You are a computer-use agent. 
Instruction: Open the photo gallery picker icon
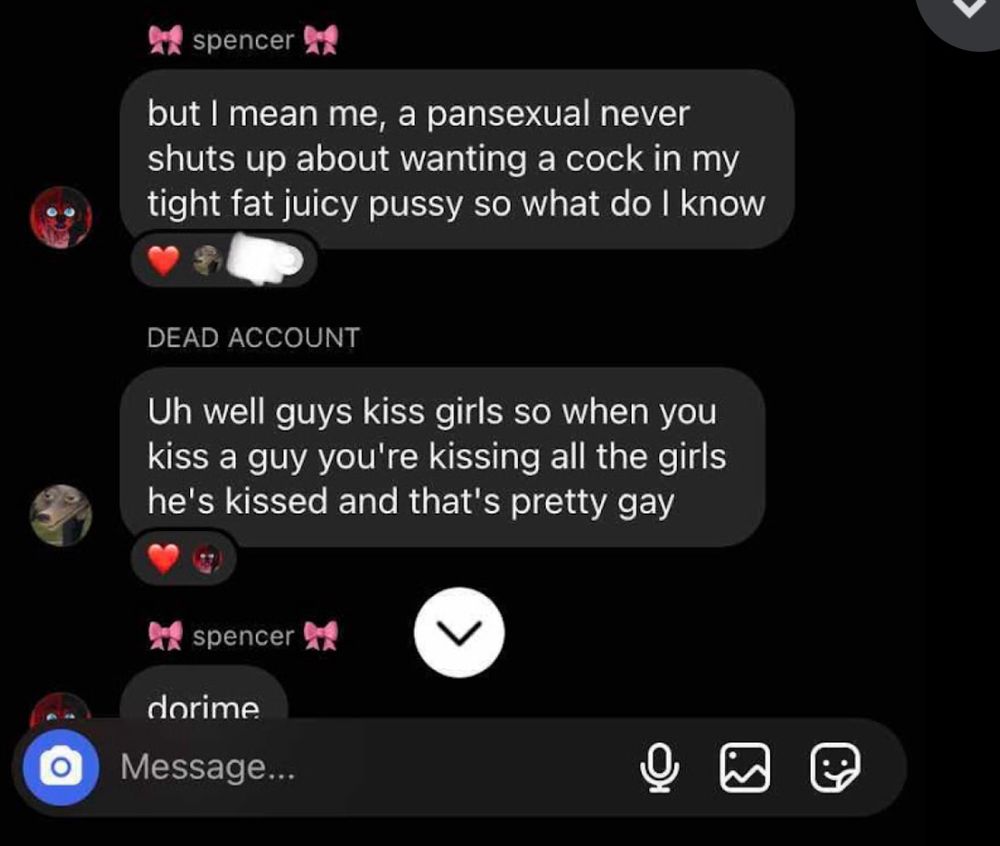(x=744, y=767)
